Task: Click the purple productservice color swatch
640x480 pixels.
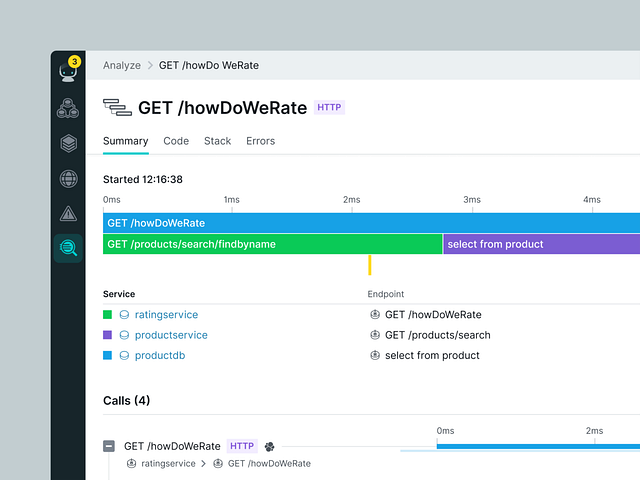Action: [x=108, y=335]
